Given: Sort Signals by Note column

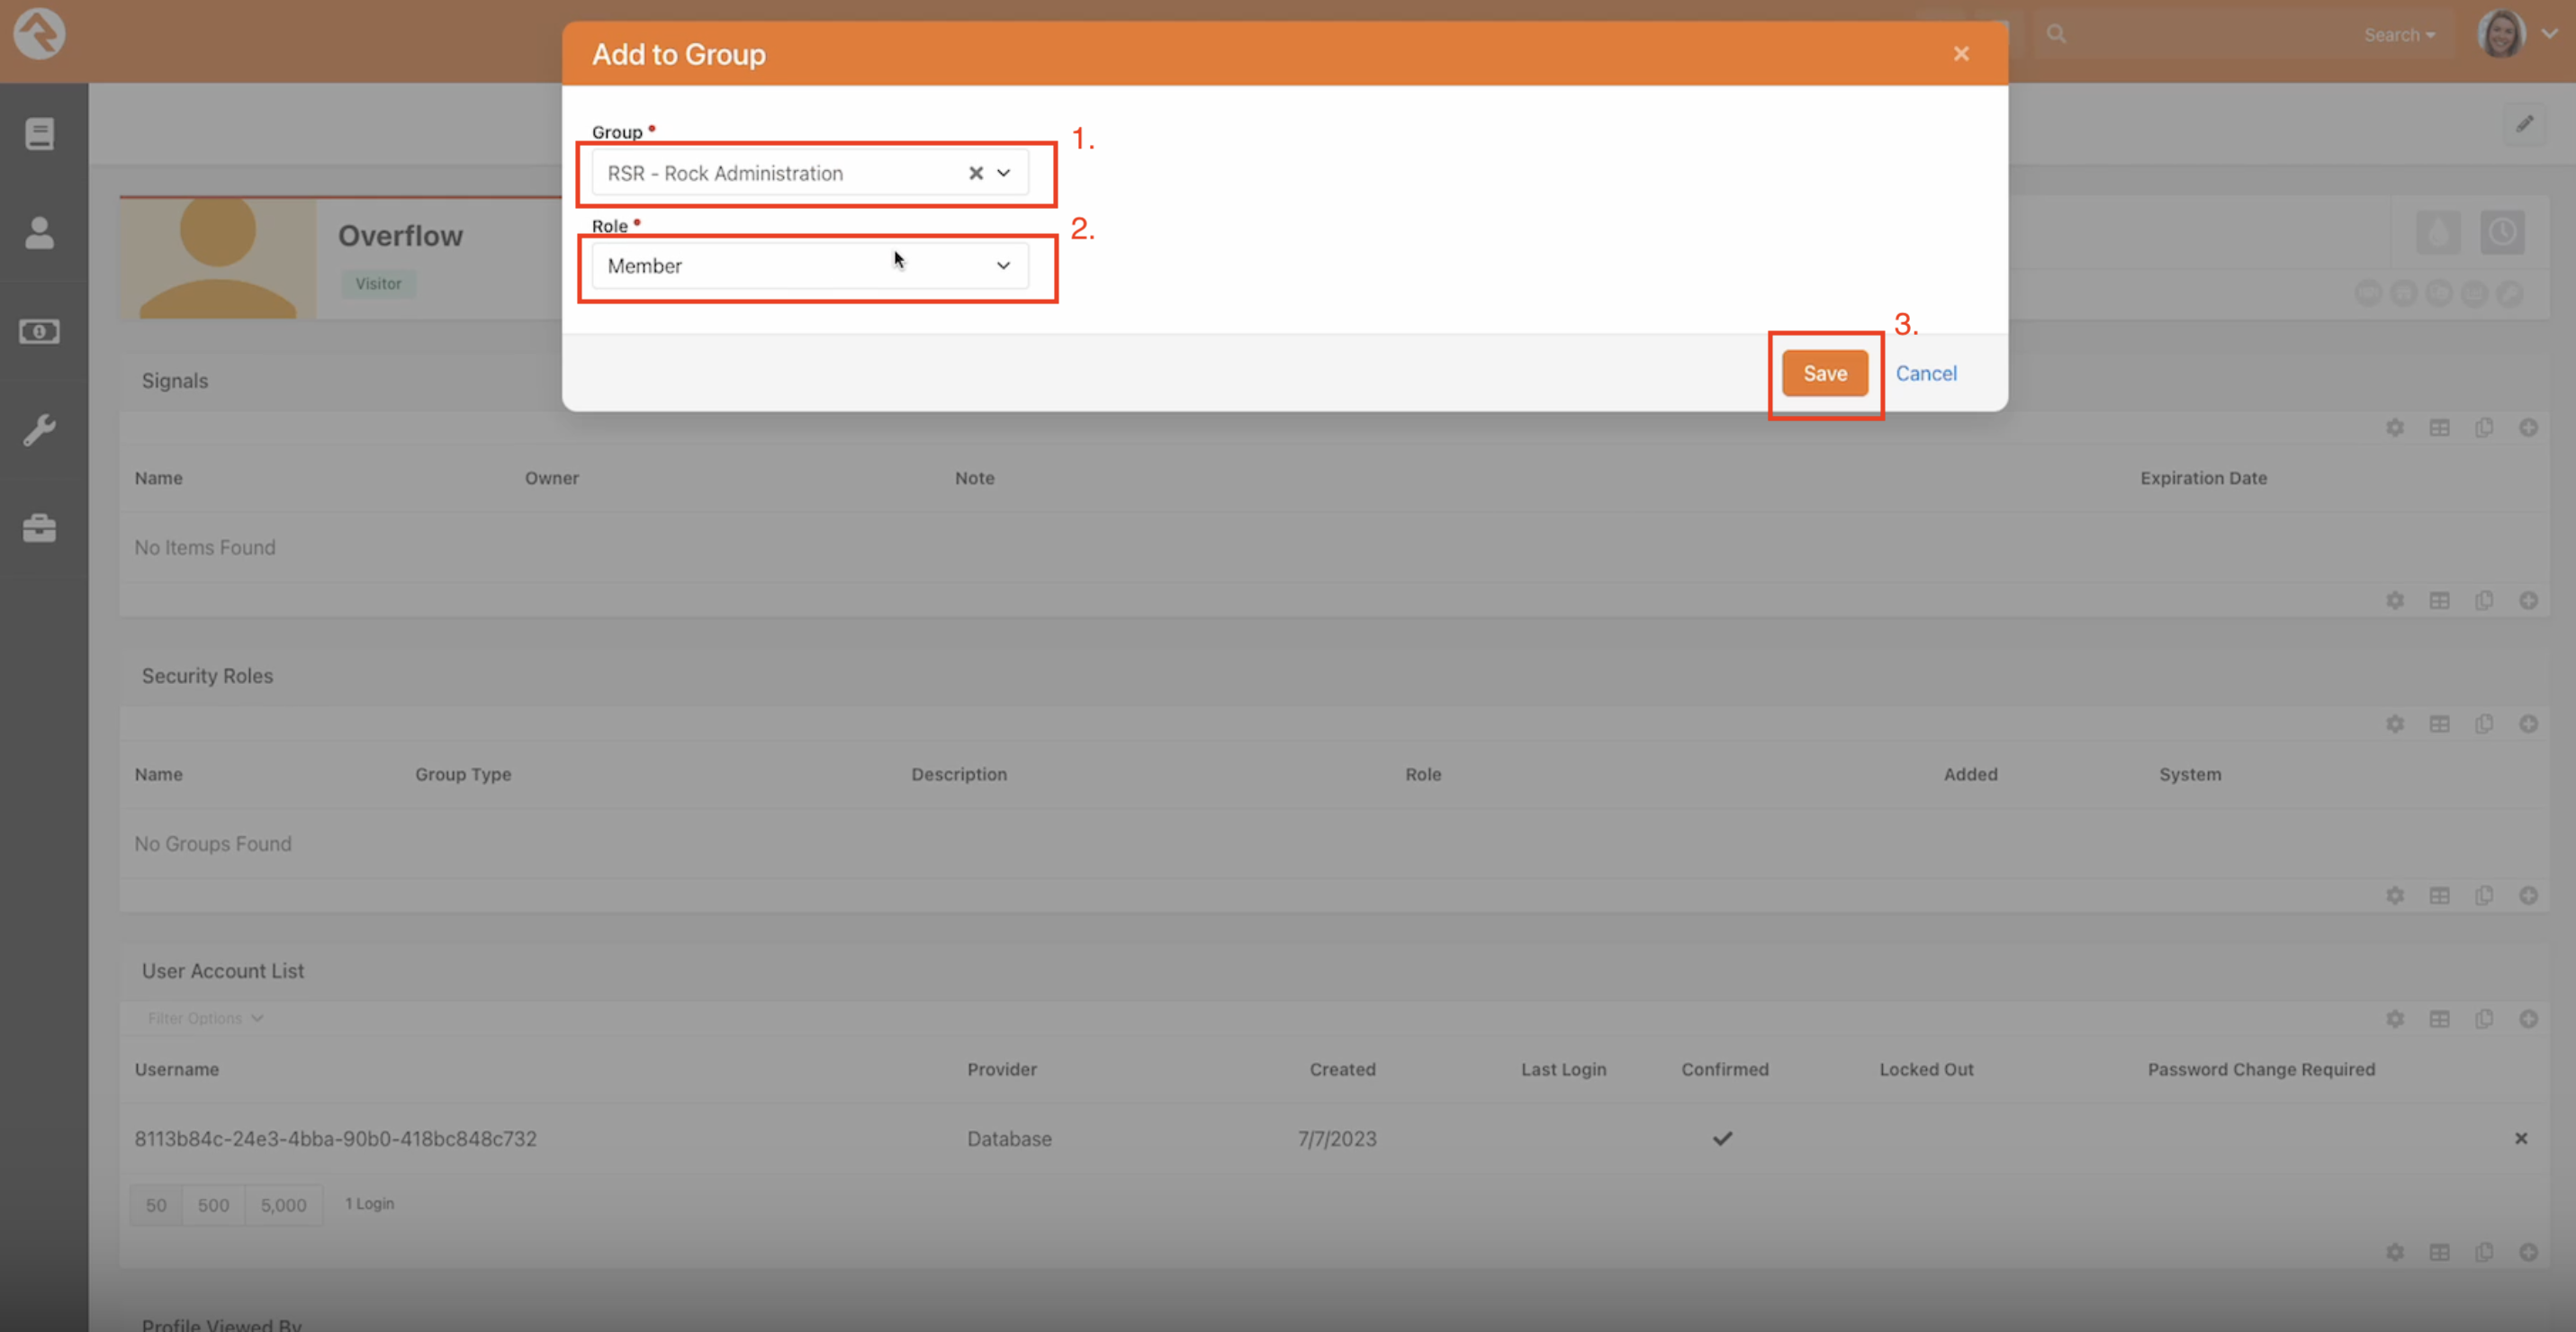Looking at the screenshot, I should (974, 479).
